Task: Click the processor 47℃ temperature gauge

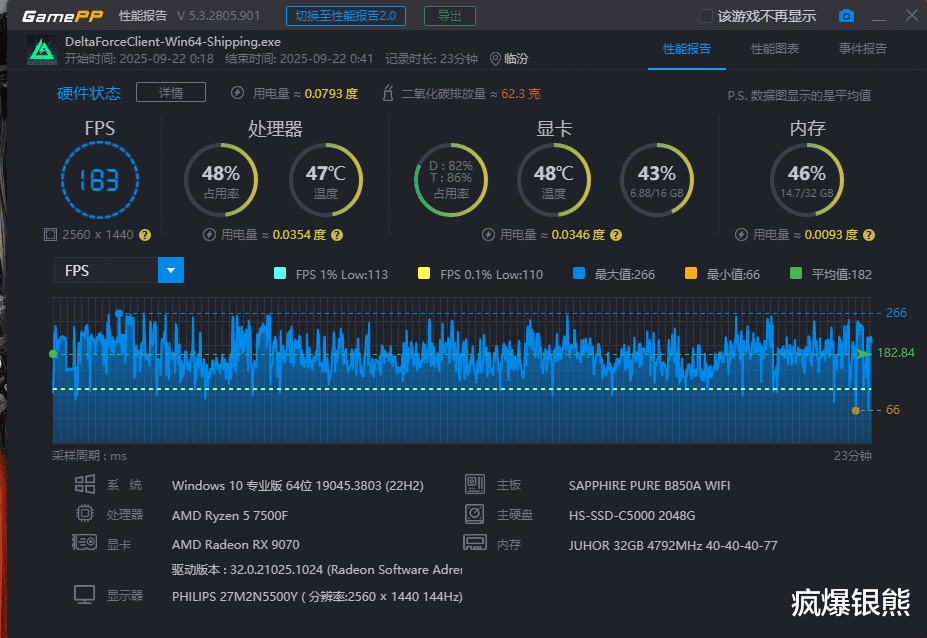Action: pos(326,180)
